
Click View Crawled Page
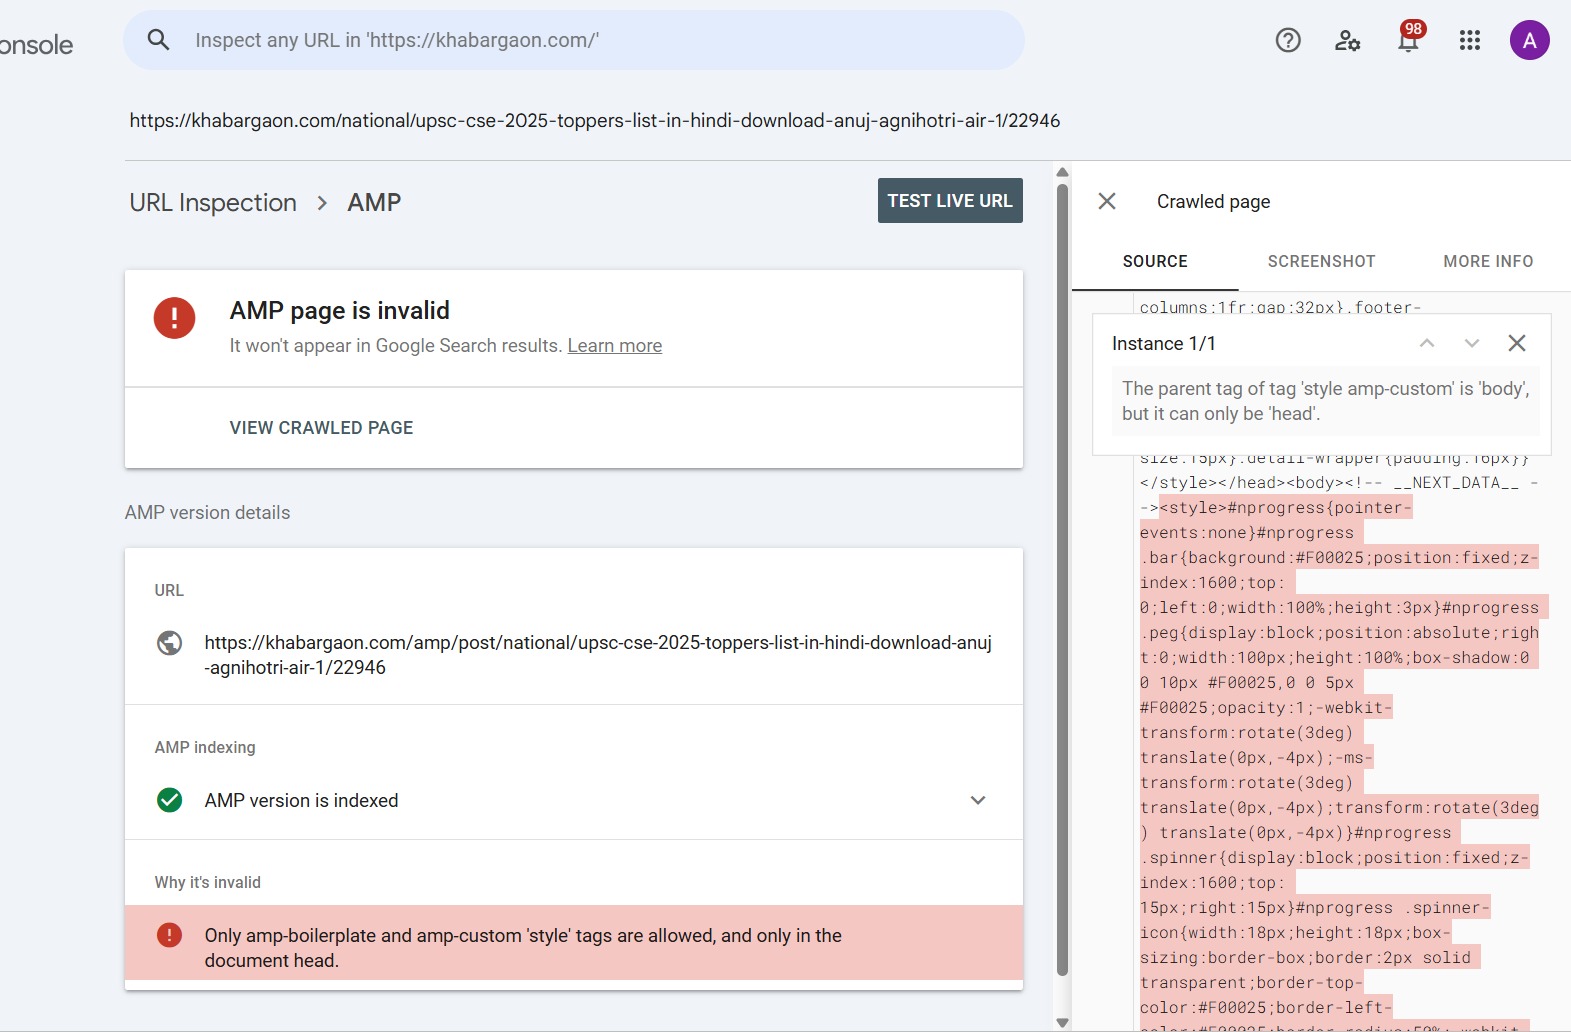pyautogui.click(x=321, y=428)
